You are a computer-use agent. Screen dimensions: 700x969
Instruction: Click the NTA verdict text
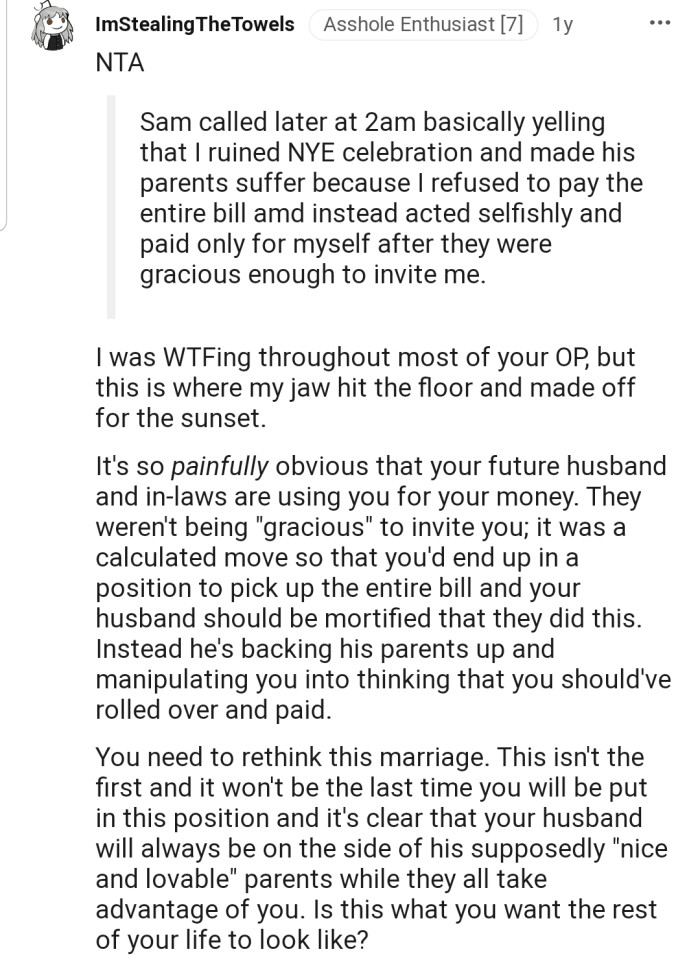120,62
